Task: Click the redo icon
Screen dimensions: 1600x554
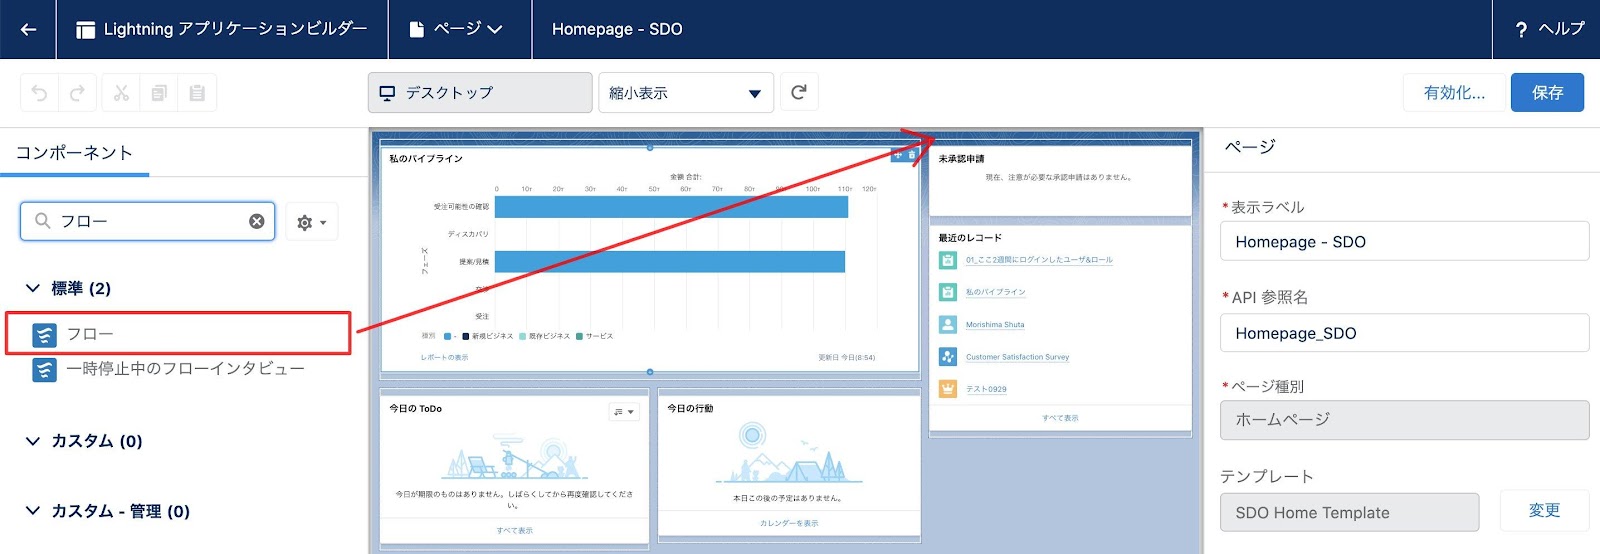Action: click(77, 93)
